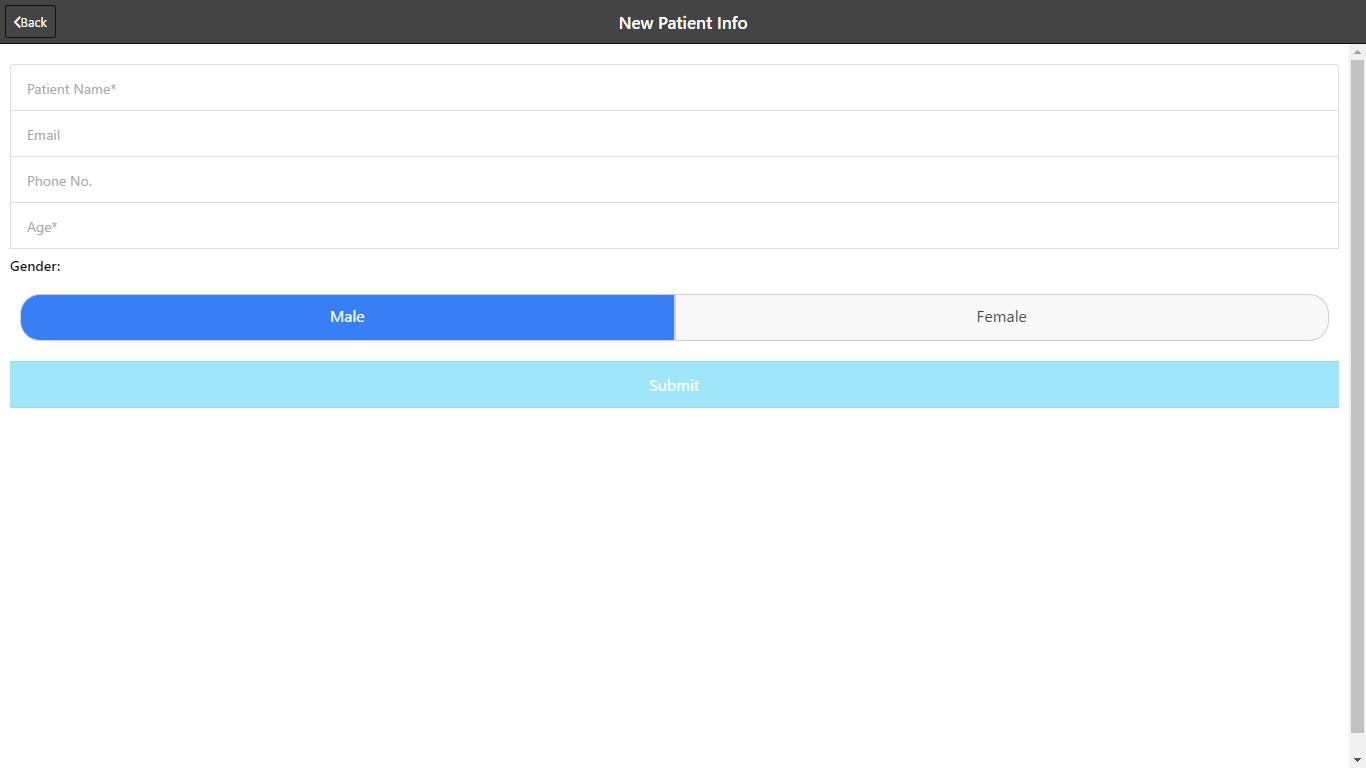Click the Age input field

[674, 227]
